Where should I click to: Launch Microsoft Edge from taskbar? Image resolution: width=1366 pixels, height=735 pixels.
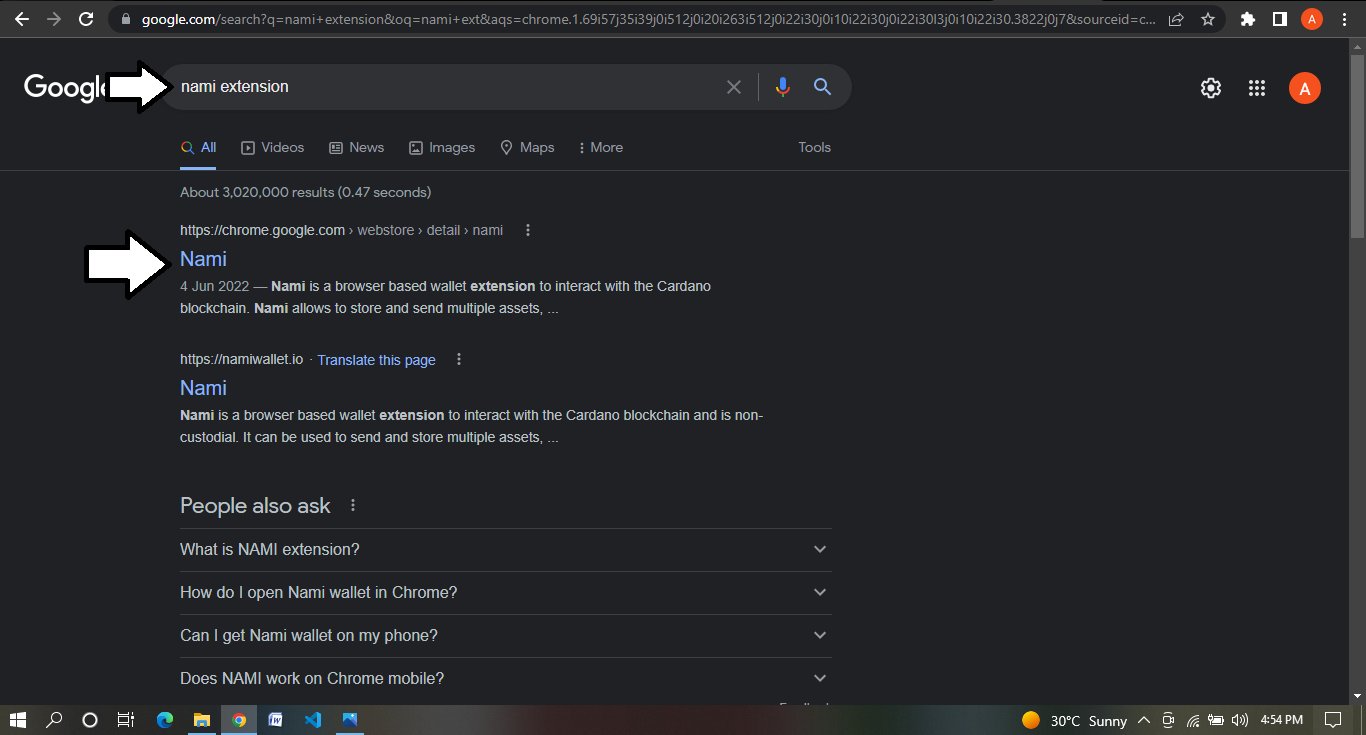165,719
